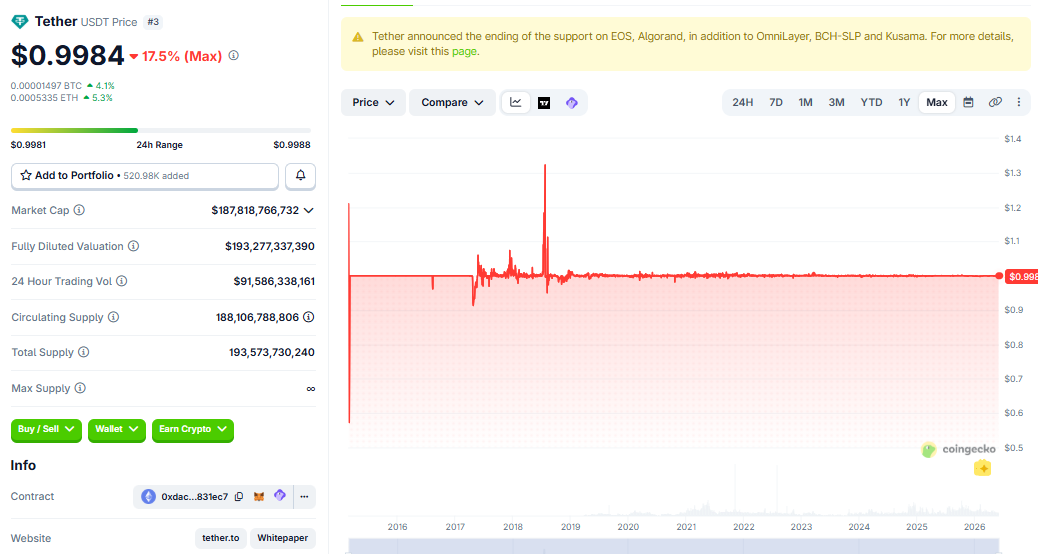The image size is (1038, 554).
Task: Open the Compare dropdown
Action: click(x=452, y=103)
